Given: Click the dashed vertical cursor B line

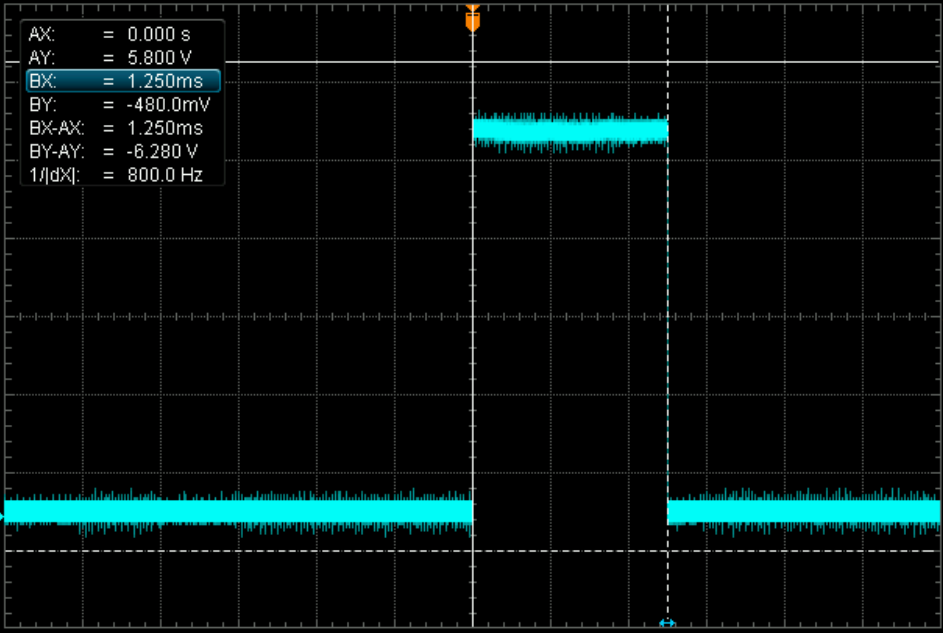Looking at the screenshot, I should 668,313.
